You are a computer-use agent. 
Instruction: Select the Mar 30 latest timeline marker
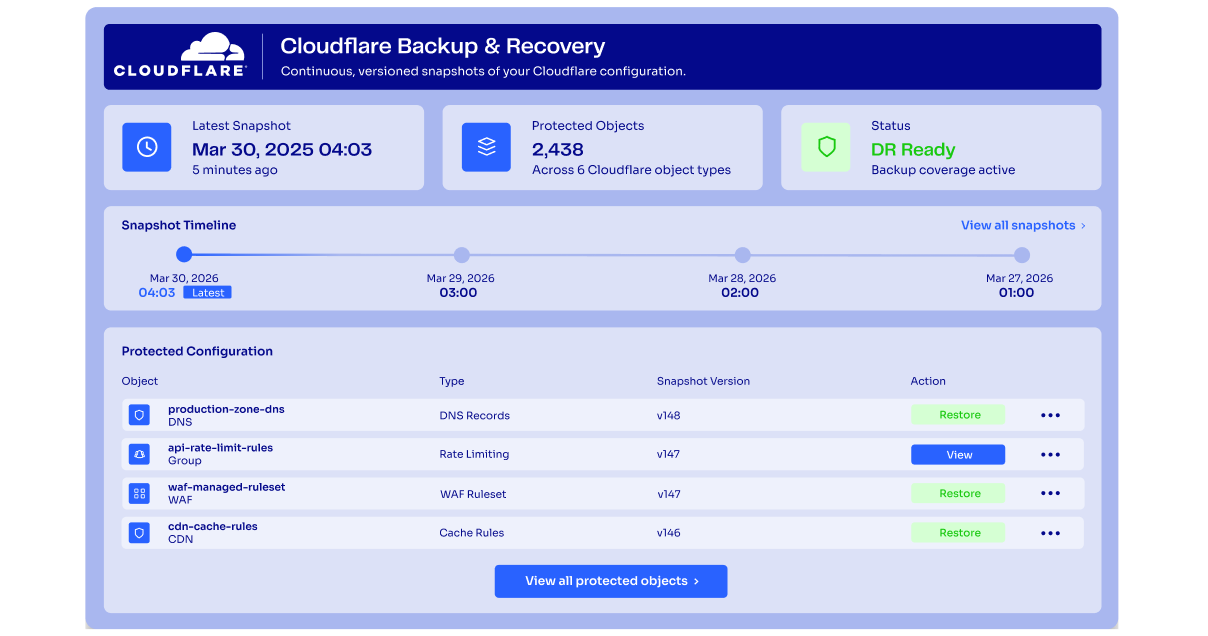click(184, 254)
